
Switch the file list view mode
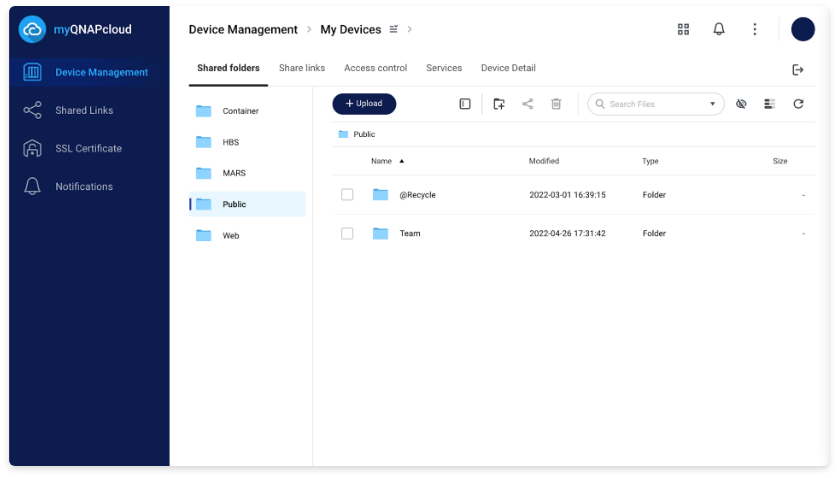pos(769,104)
